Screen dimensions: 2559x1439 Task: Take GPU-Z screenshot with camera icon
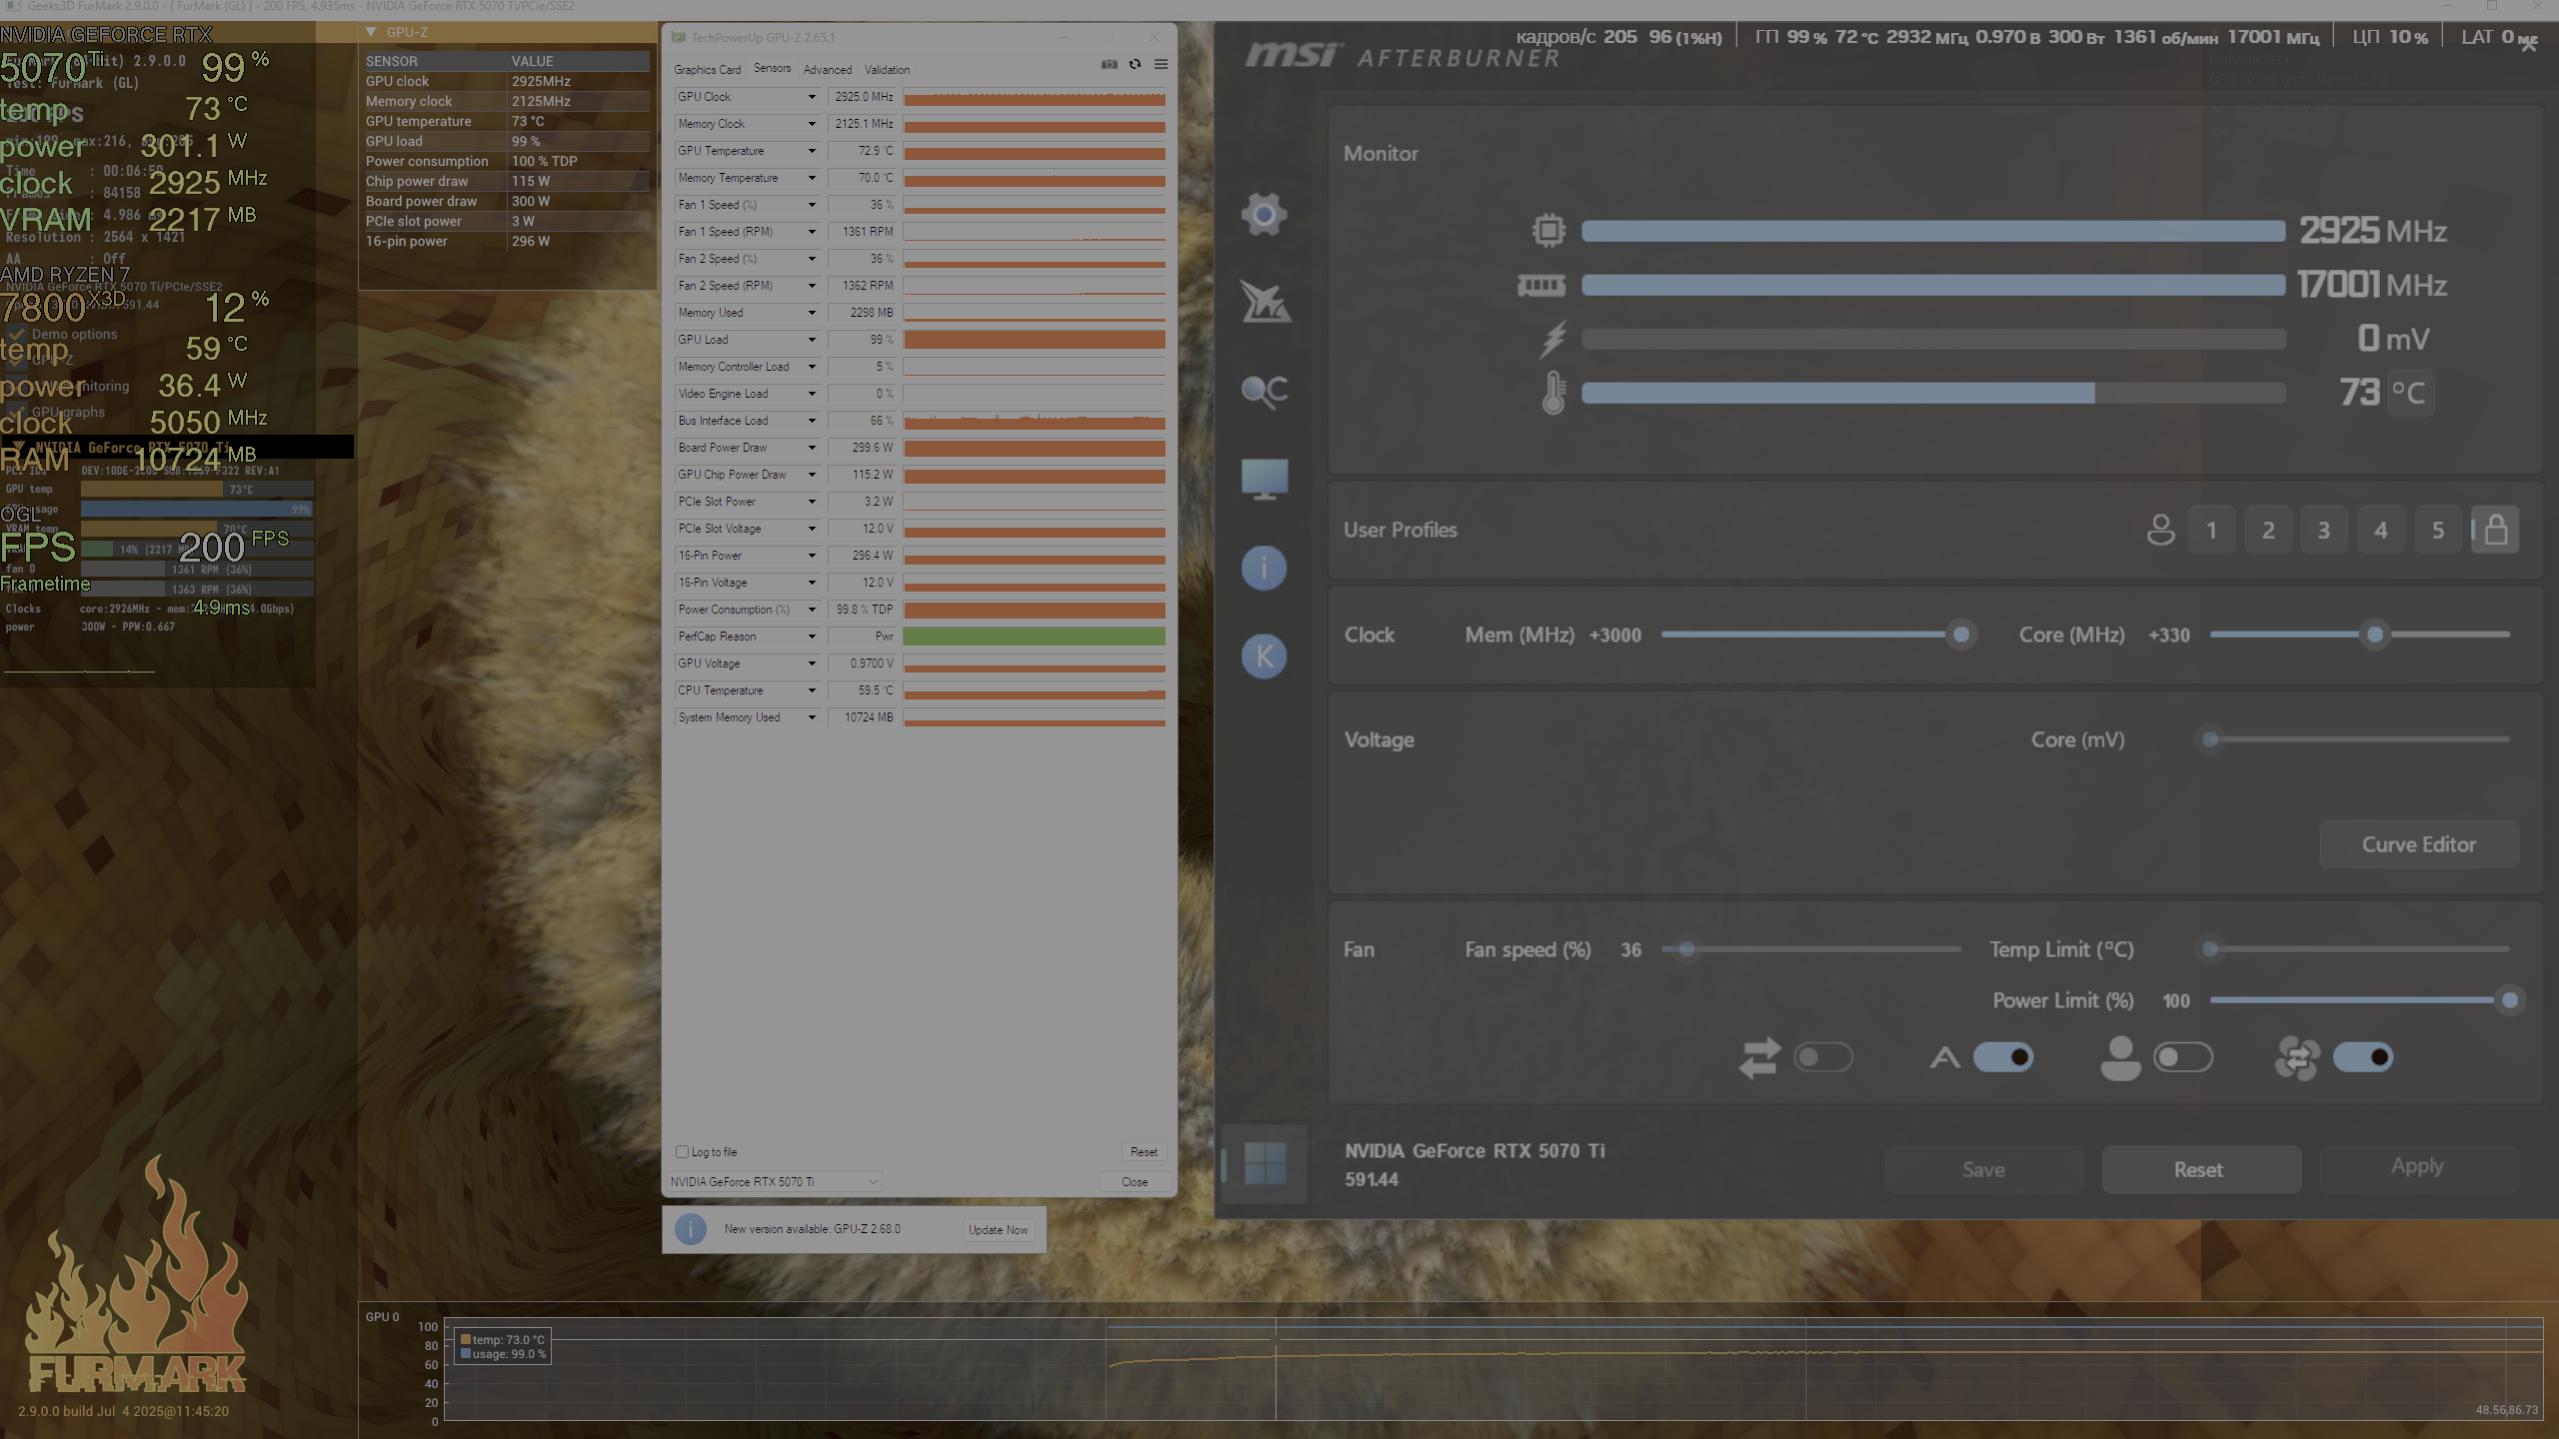(x=1109, y=64)
